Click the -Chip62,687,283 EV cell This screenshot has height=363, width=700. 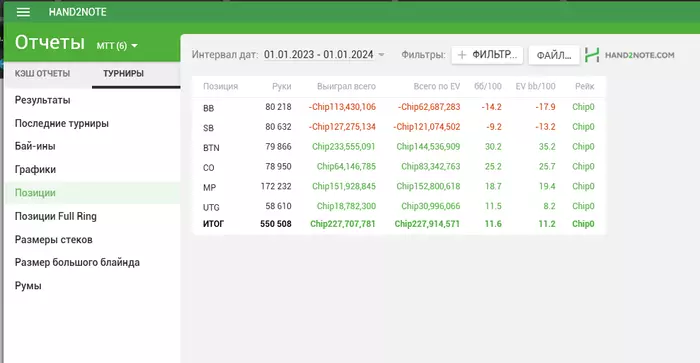429,107
